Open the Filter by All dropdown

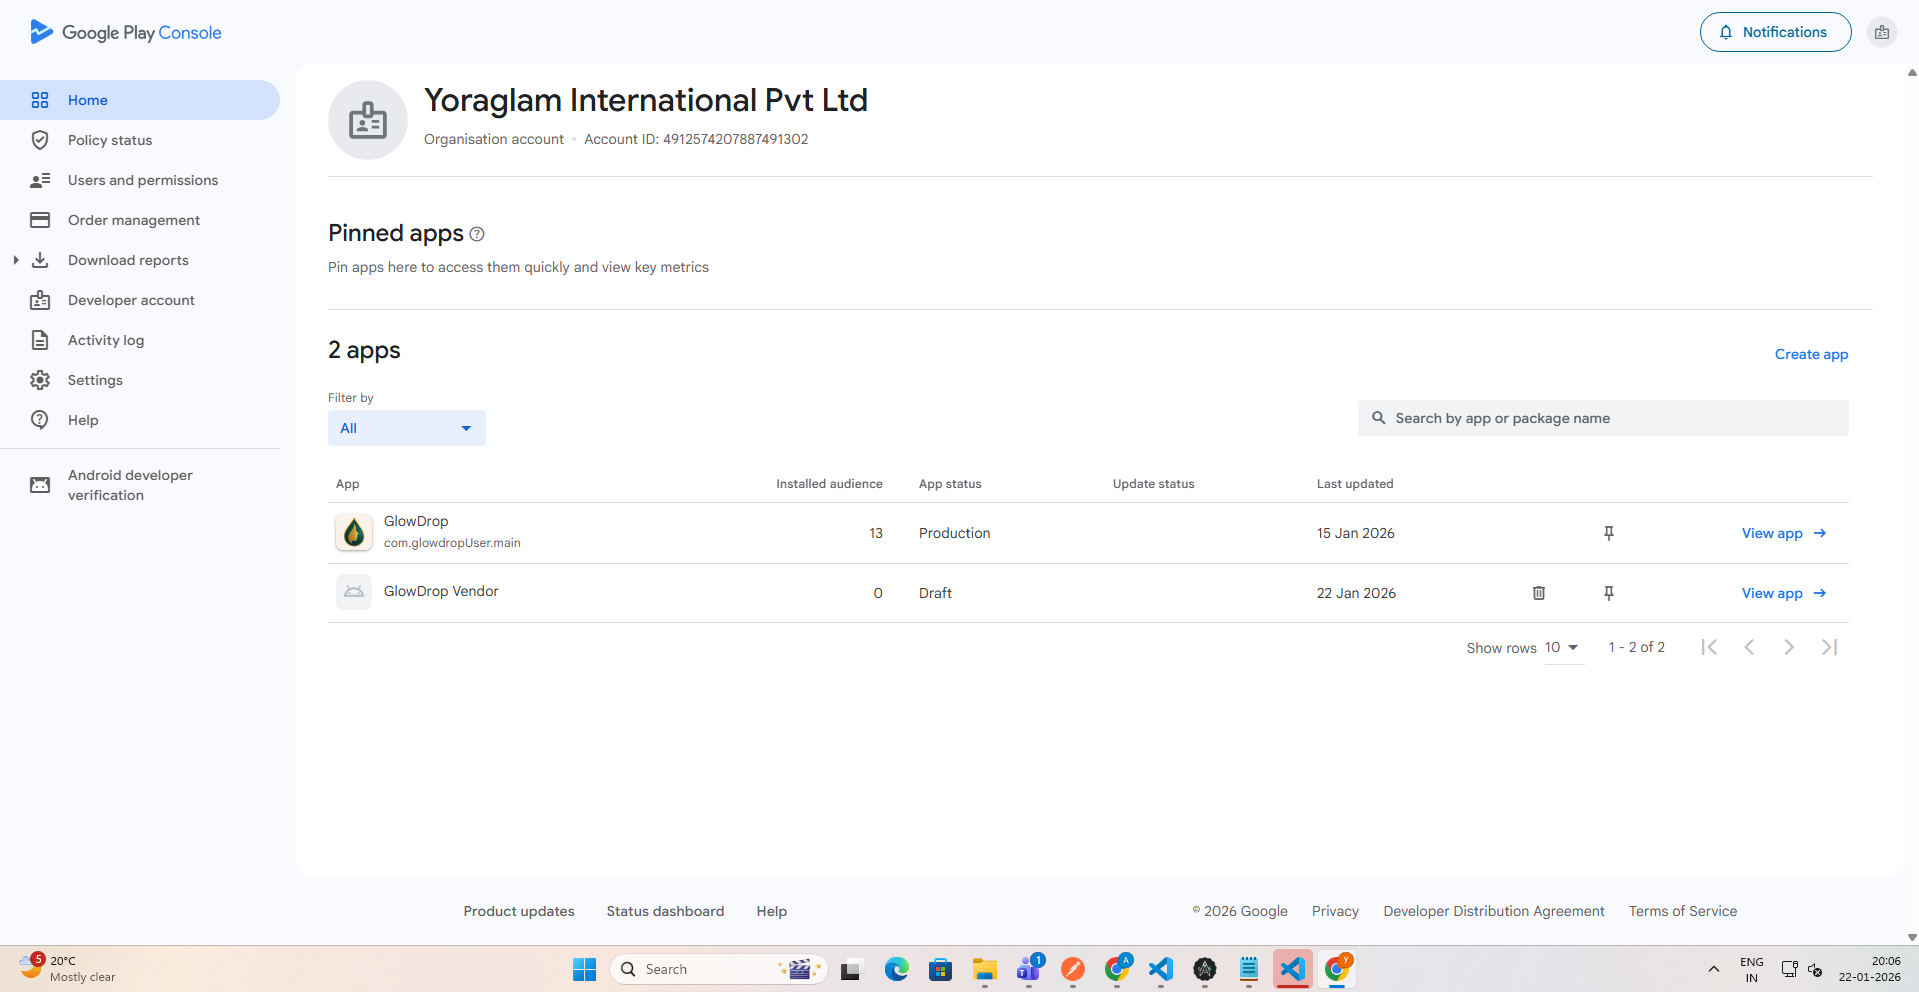tap(406, 428)
